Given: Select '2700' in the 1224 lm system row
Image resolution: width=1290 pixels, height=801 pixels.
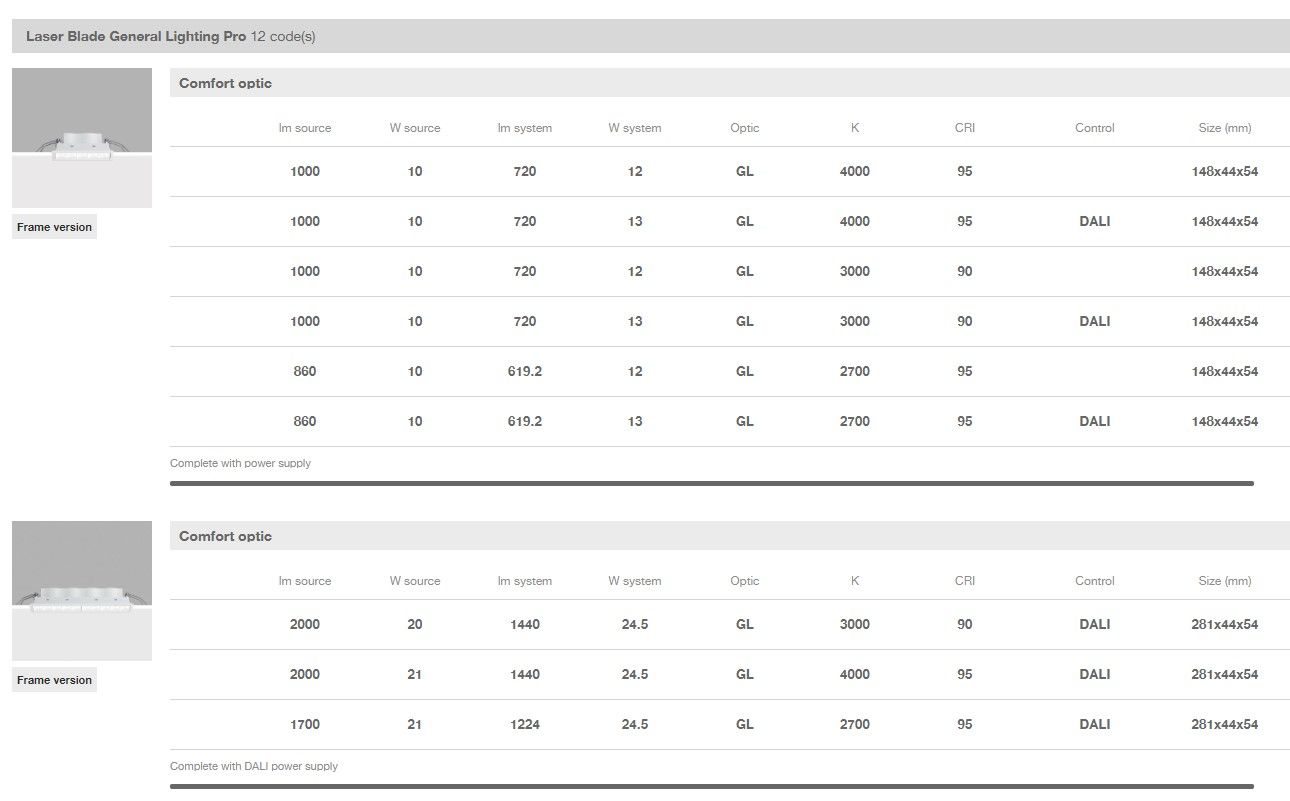Looking at the screenshot, I should [855, 724].
